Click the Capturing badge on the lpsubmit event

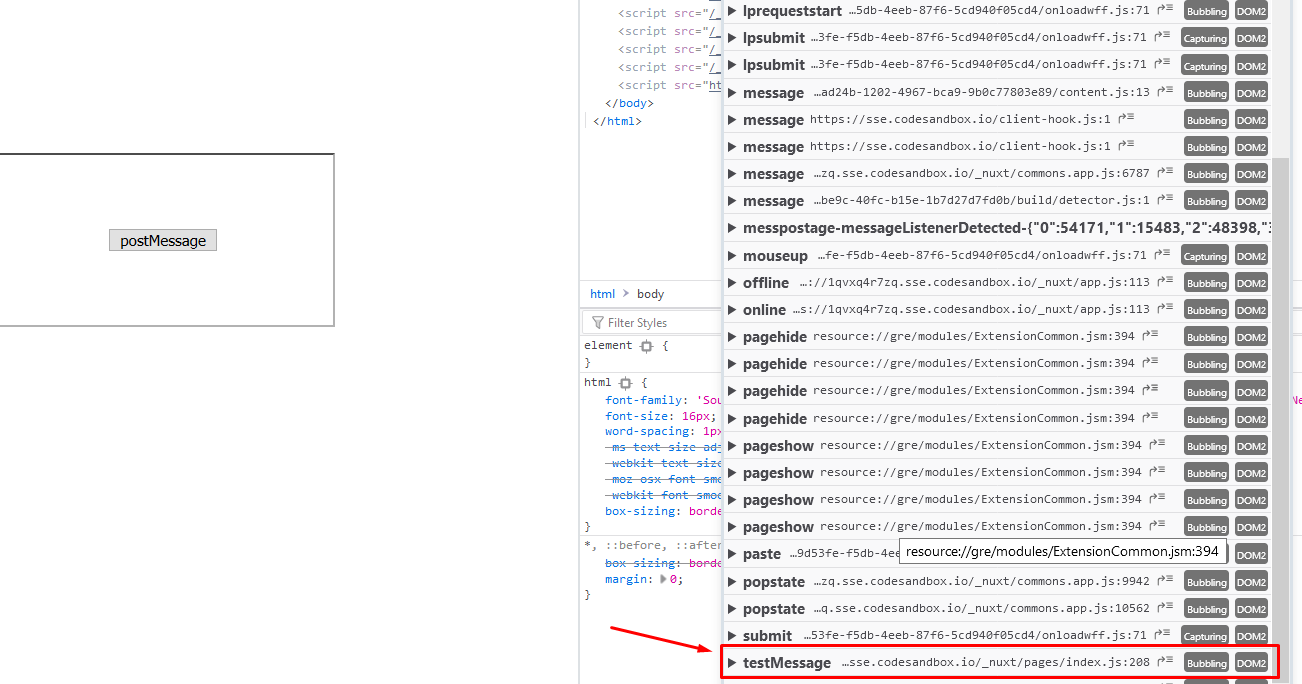[x=1204, y=37]
